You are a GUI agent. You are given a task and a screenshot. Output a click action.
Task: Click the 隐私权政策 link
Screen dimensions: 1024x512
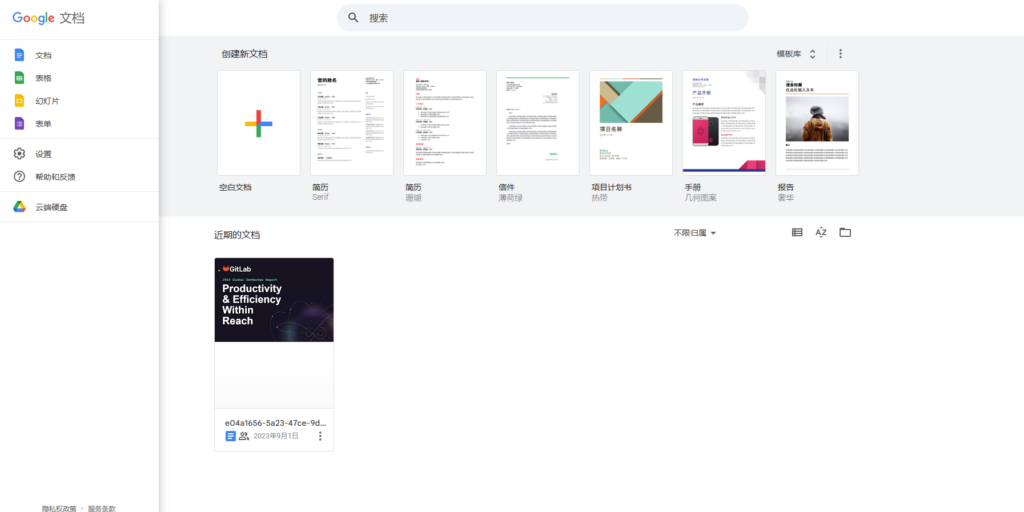(x=59, y=508)
